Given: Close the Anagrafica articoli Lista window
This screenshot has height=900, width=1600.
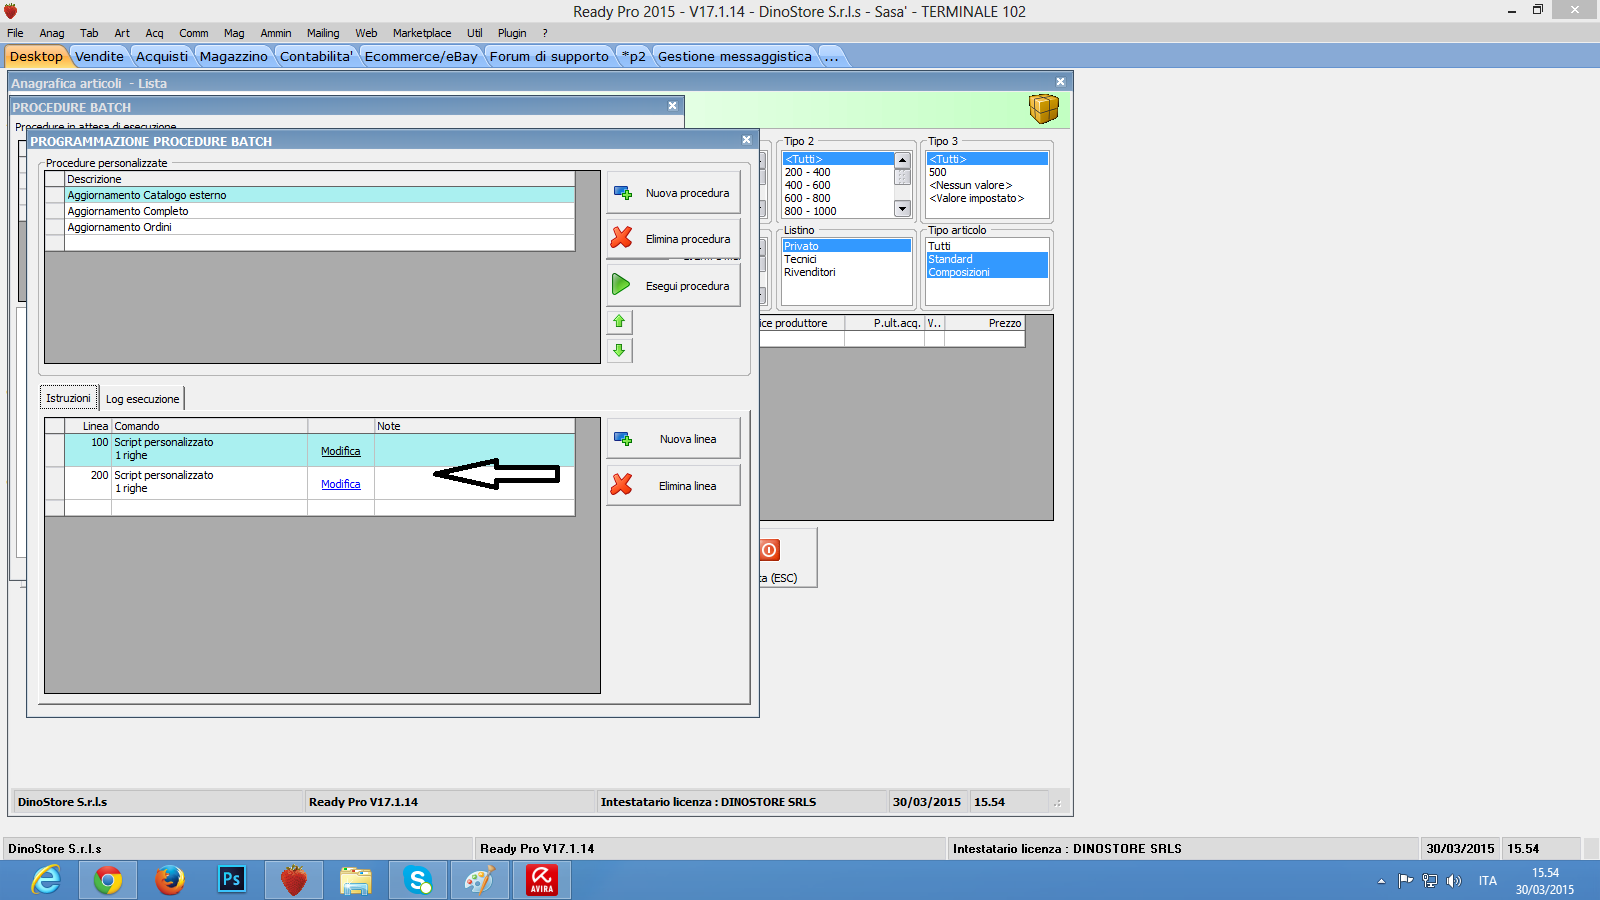Looking at the screenshot, I should [1060, 82].
